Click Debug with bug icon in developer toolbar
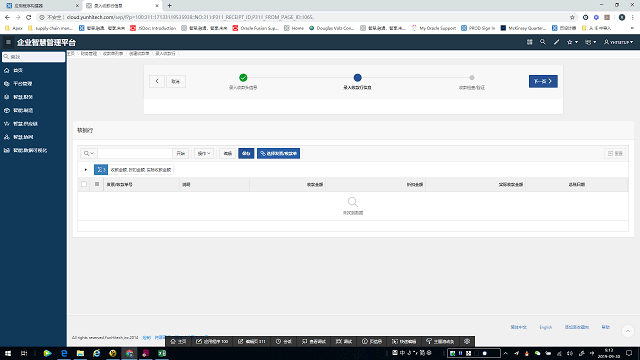This screenshot has width=640, height=360. [x=344, y=341]
